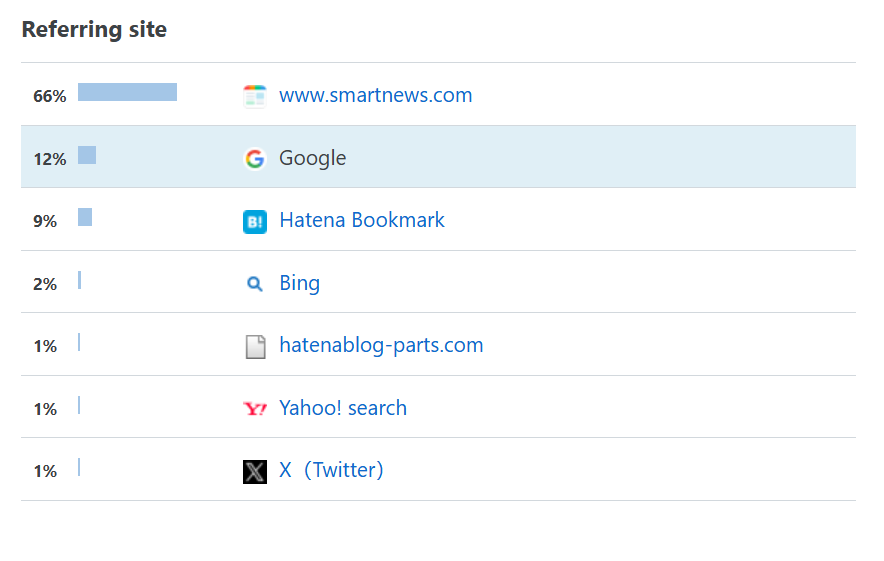Open the www.smartnews.com referring link
This screenshot has height=561, width=884.
pos(375,95)
